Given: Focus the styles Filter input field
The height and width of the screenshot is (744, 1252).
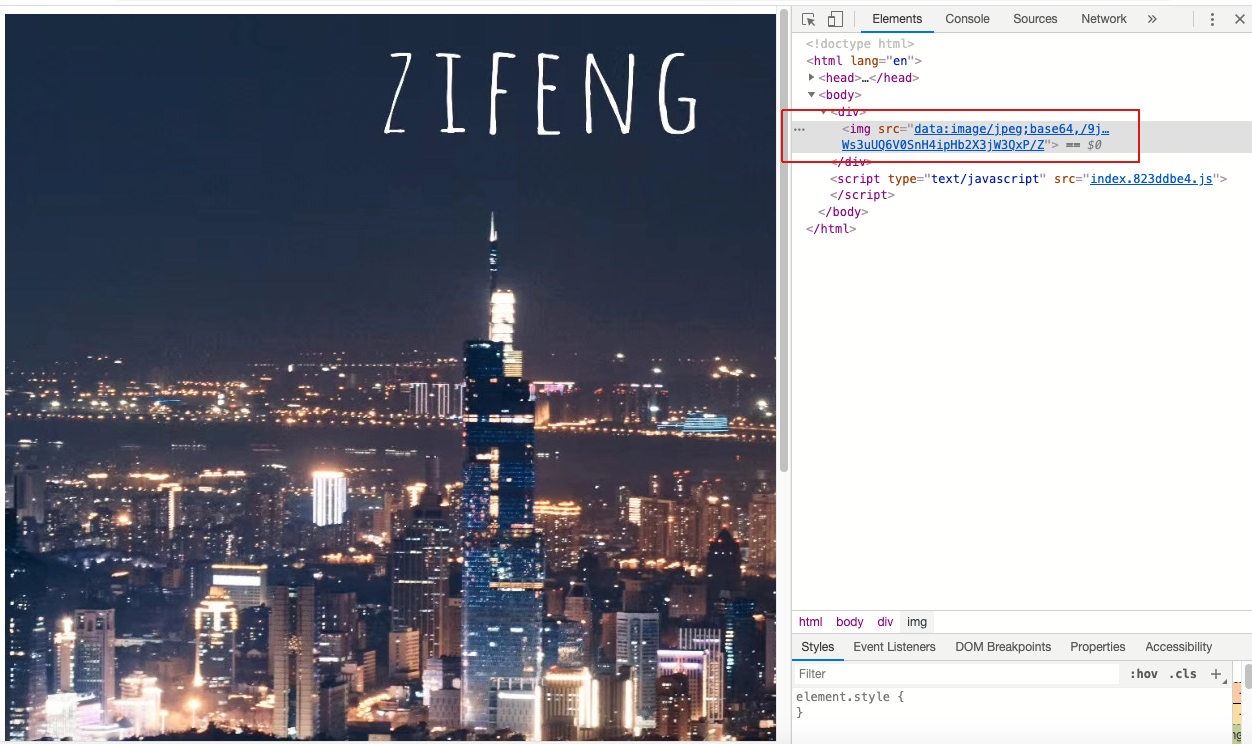Looking at the screenshot, I should click(x=957, y=674).
